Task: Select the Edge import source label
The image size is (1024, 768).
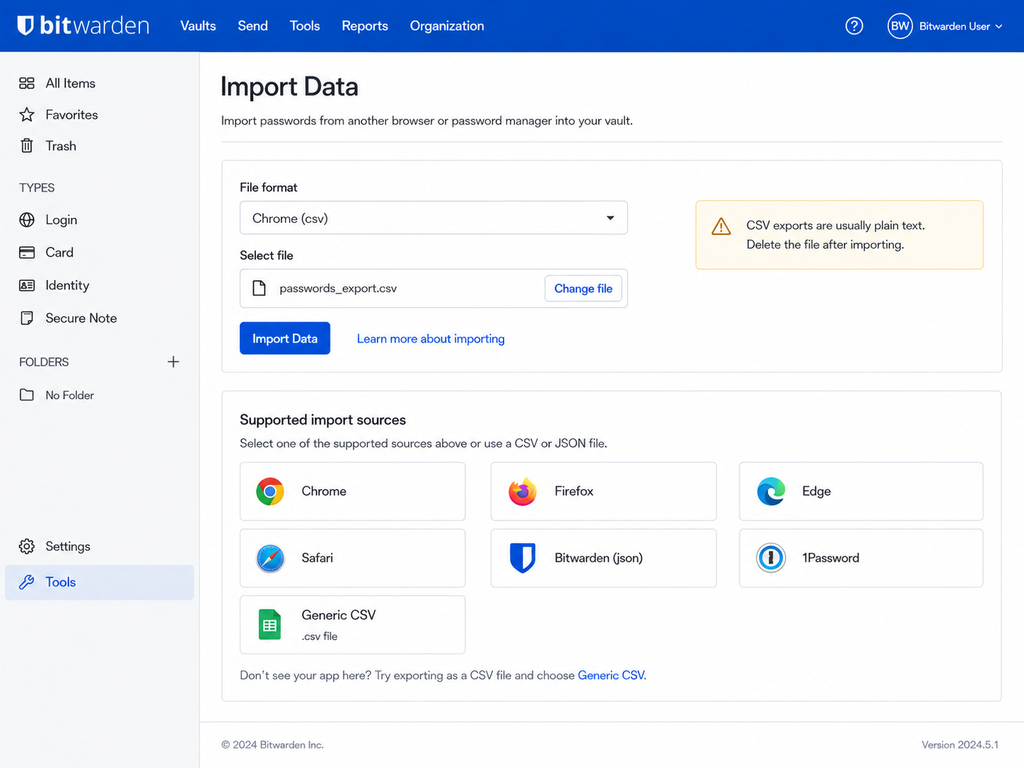Action: coord(816,491)
